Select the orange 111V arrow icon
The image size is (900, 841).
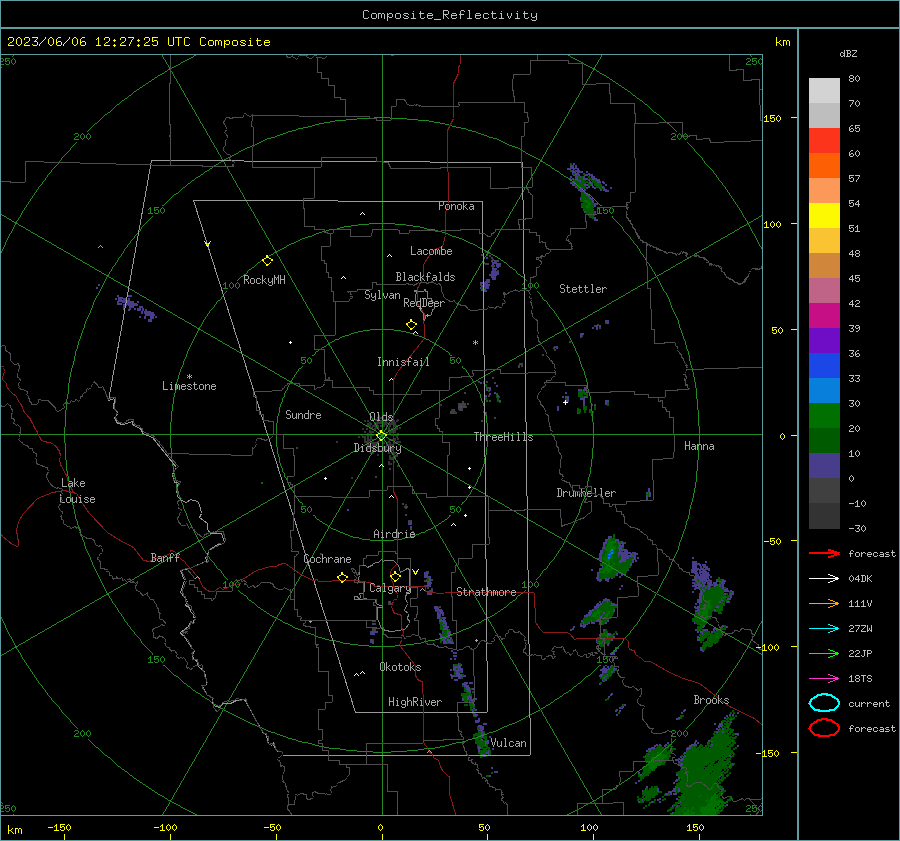pos(824,603)
